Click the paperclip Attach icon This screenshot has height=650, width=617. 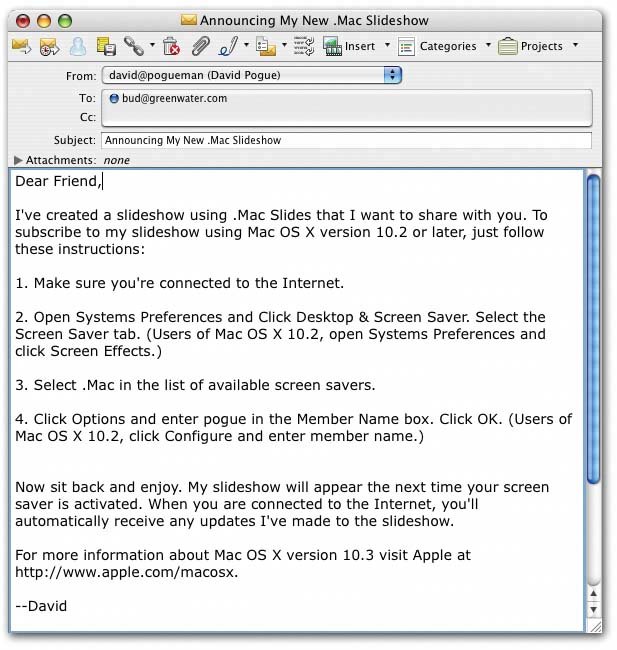click(201, 46)
